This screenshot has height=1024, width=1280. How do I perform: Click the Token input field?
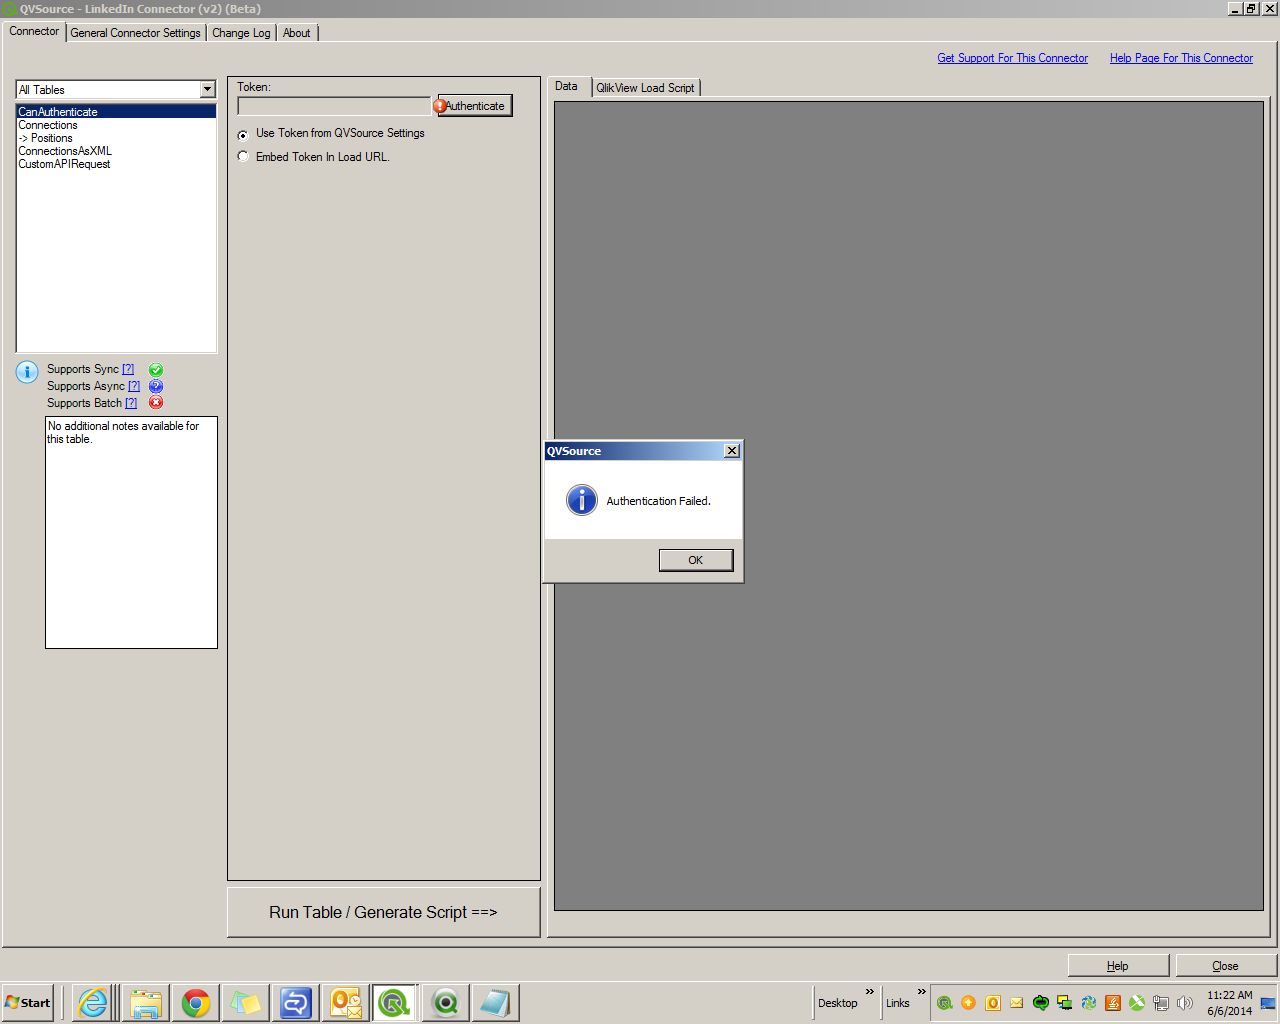(334, 106)
